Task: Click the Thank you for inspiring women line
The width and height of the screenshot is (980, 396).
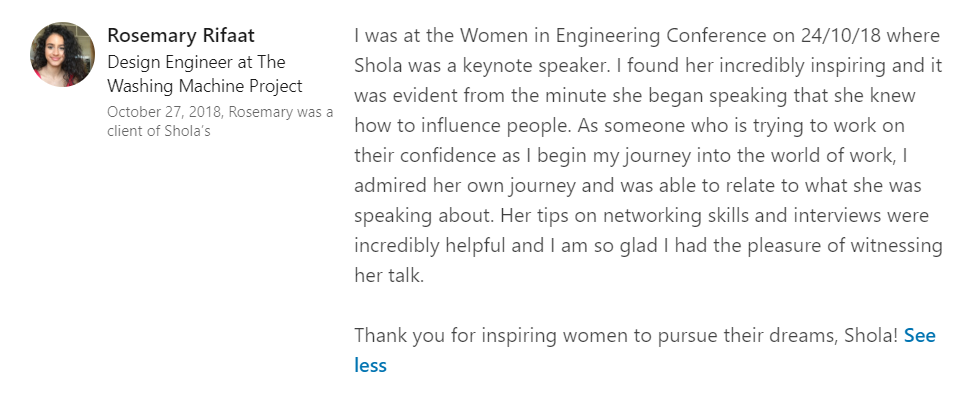Action: pyautogui.click(x=626, y=335)
